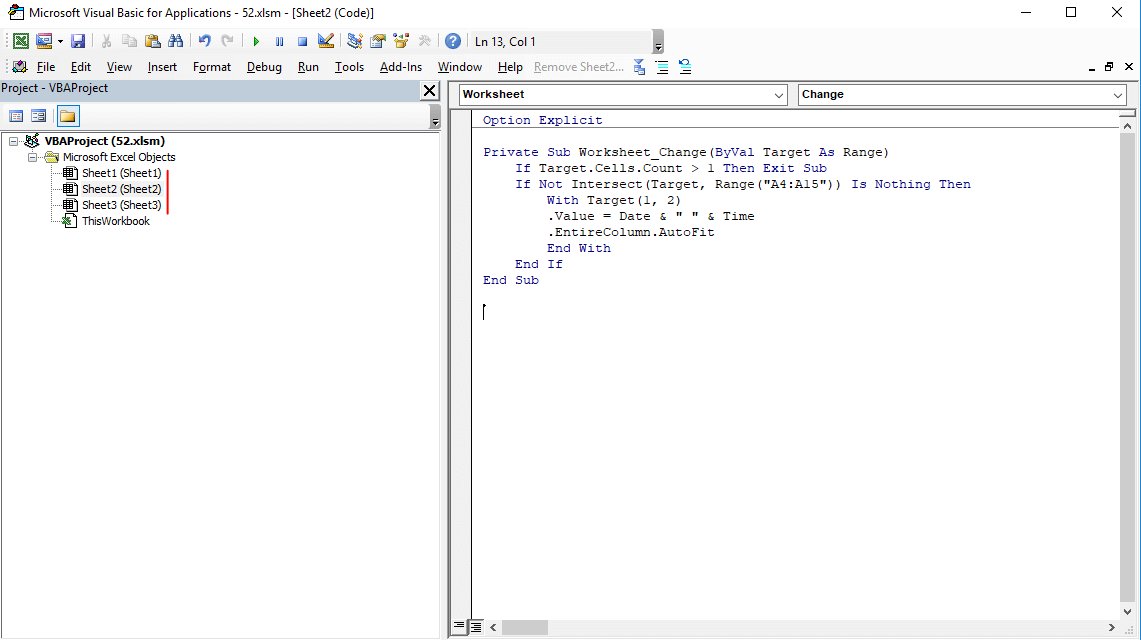Click the vertical scroll down arrow

[1127, 612]
